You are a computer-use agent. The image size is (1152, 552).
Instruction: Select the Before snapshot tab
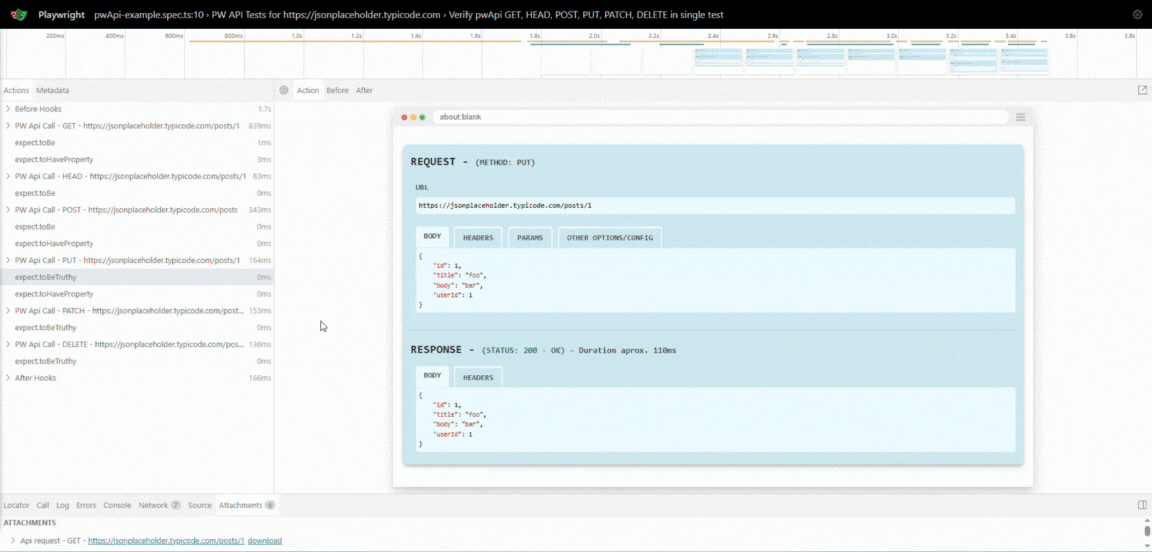[x=337, y=90]
